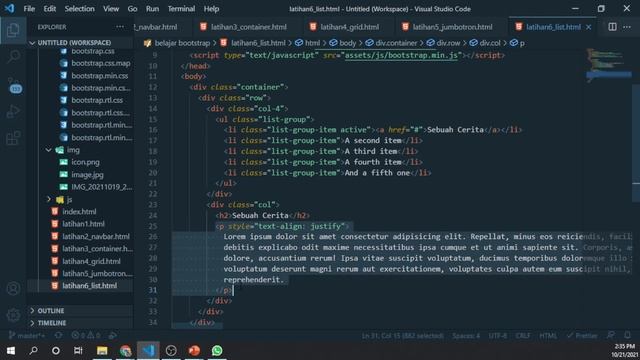Open the Edit menu

click(49, 9)
